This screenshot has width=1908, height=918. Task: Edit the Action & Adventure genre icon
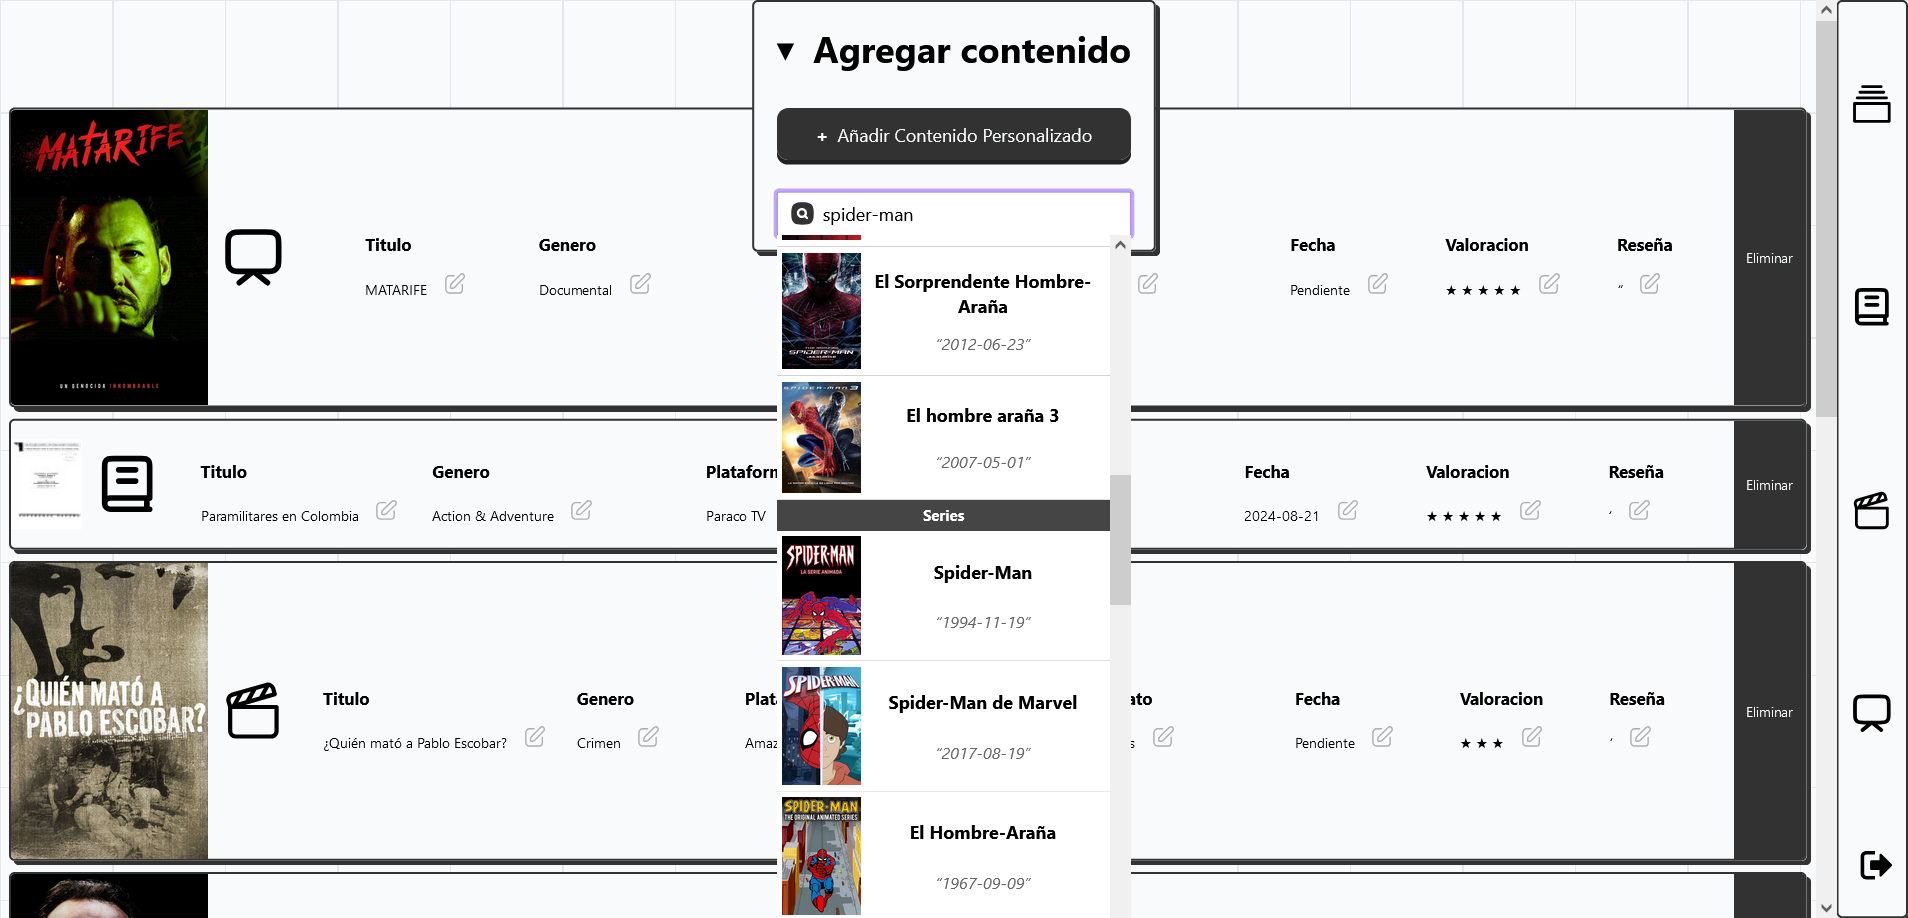click(581, 510)
